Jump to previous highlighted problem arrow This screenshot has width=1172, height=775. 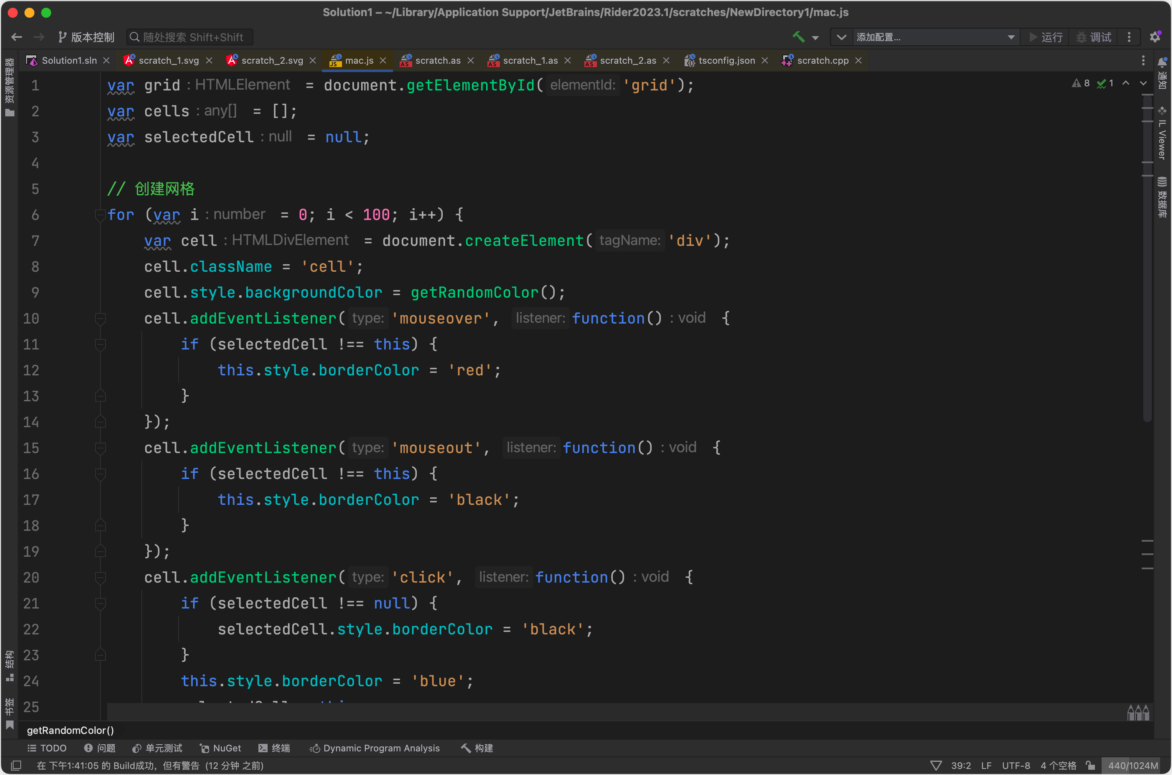coord(1126,84)
